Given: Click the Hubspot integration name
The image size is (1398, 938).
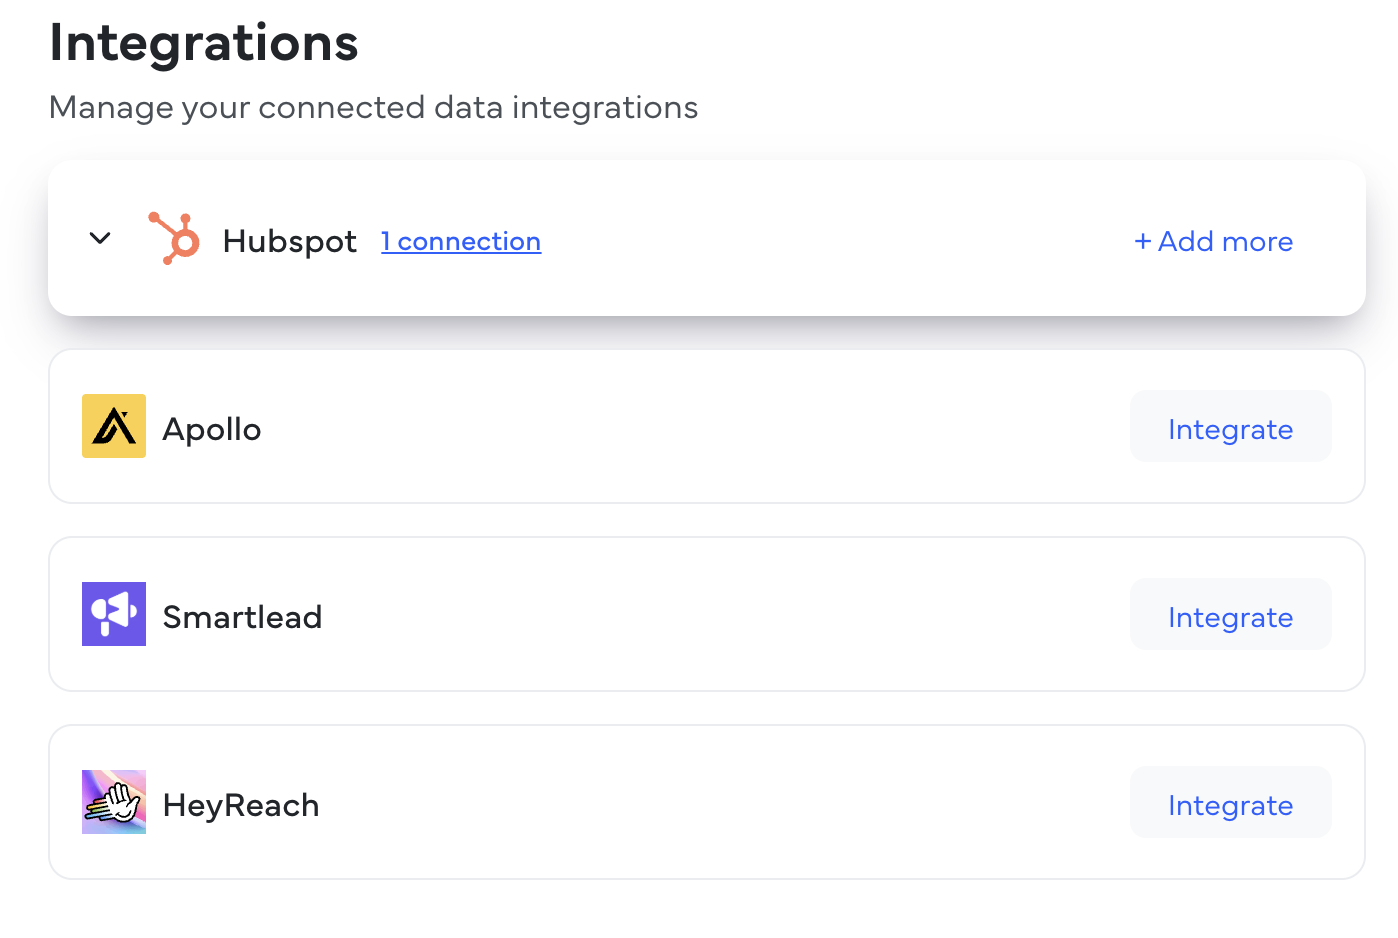Looking at the screenshot, I should pos(289,242).
